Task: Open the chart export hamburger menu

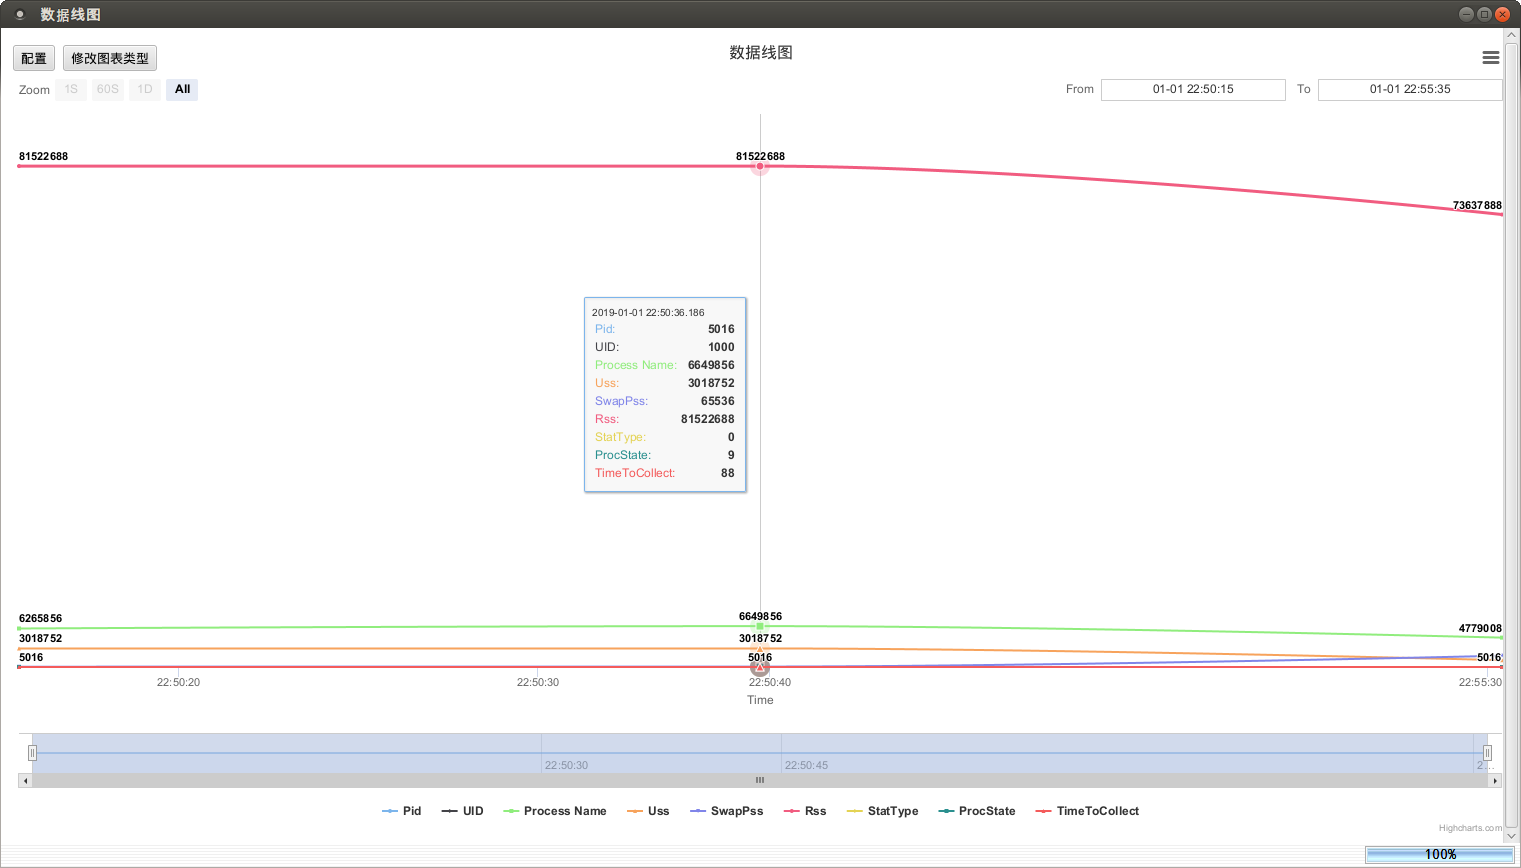Action: [x=1490, y=57]
